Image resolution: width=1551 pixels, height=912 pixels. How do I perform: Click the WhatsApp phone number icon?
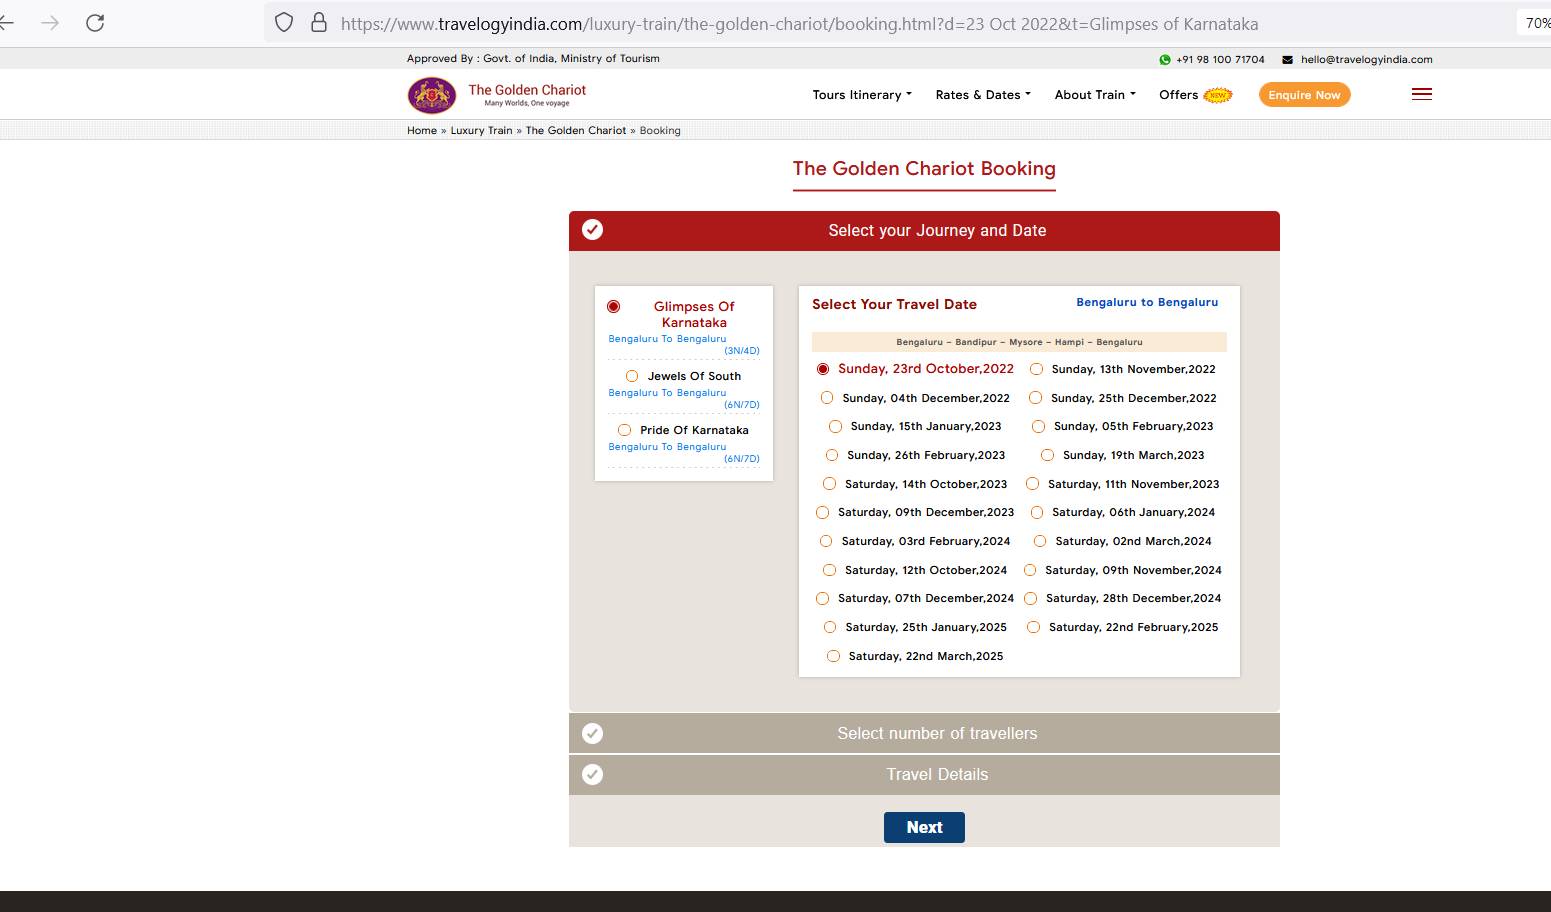click(1164, 60)
